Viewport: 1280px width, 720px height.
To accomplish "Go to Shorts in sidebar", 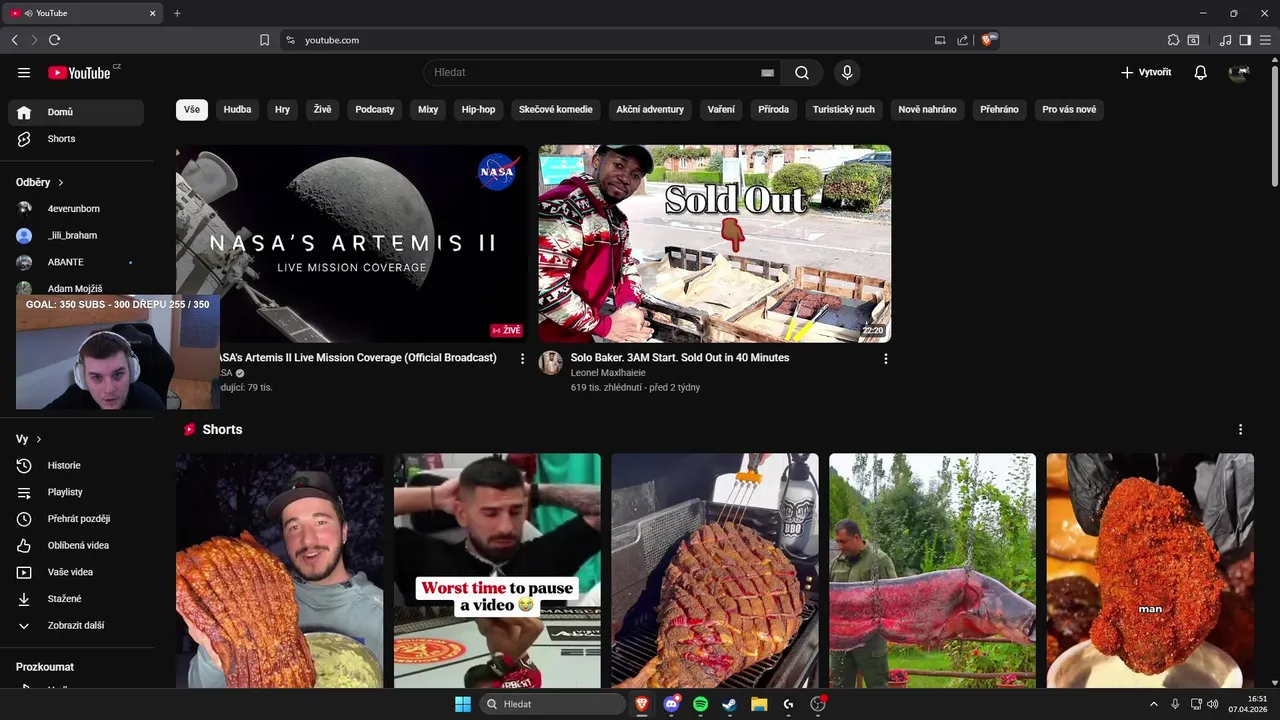I will pos(76,139).
